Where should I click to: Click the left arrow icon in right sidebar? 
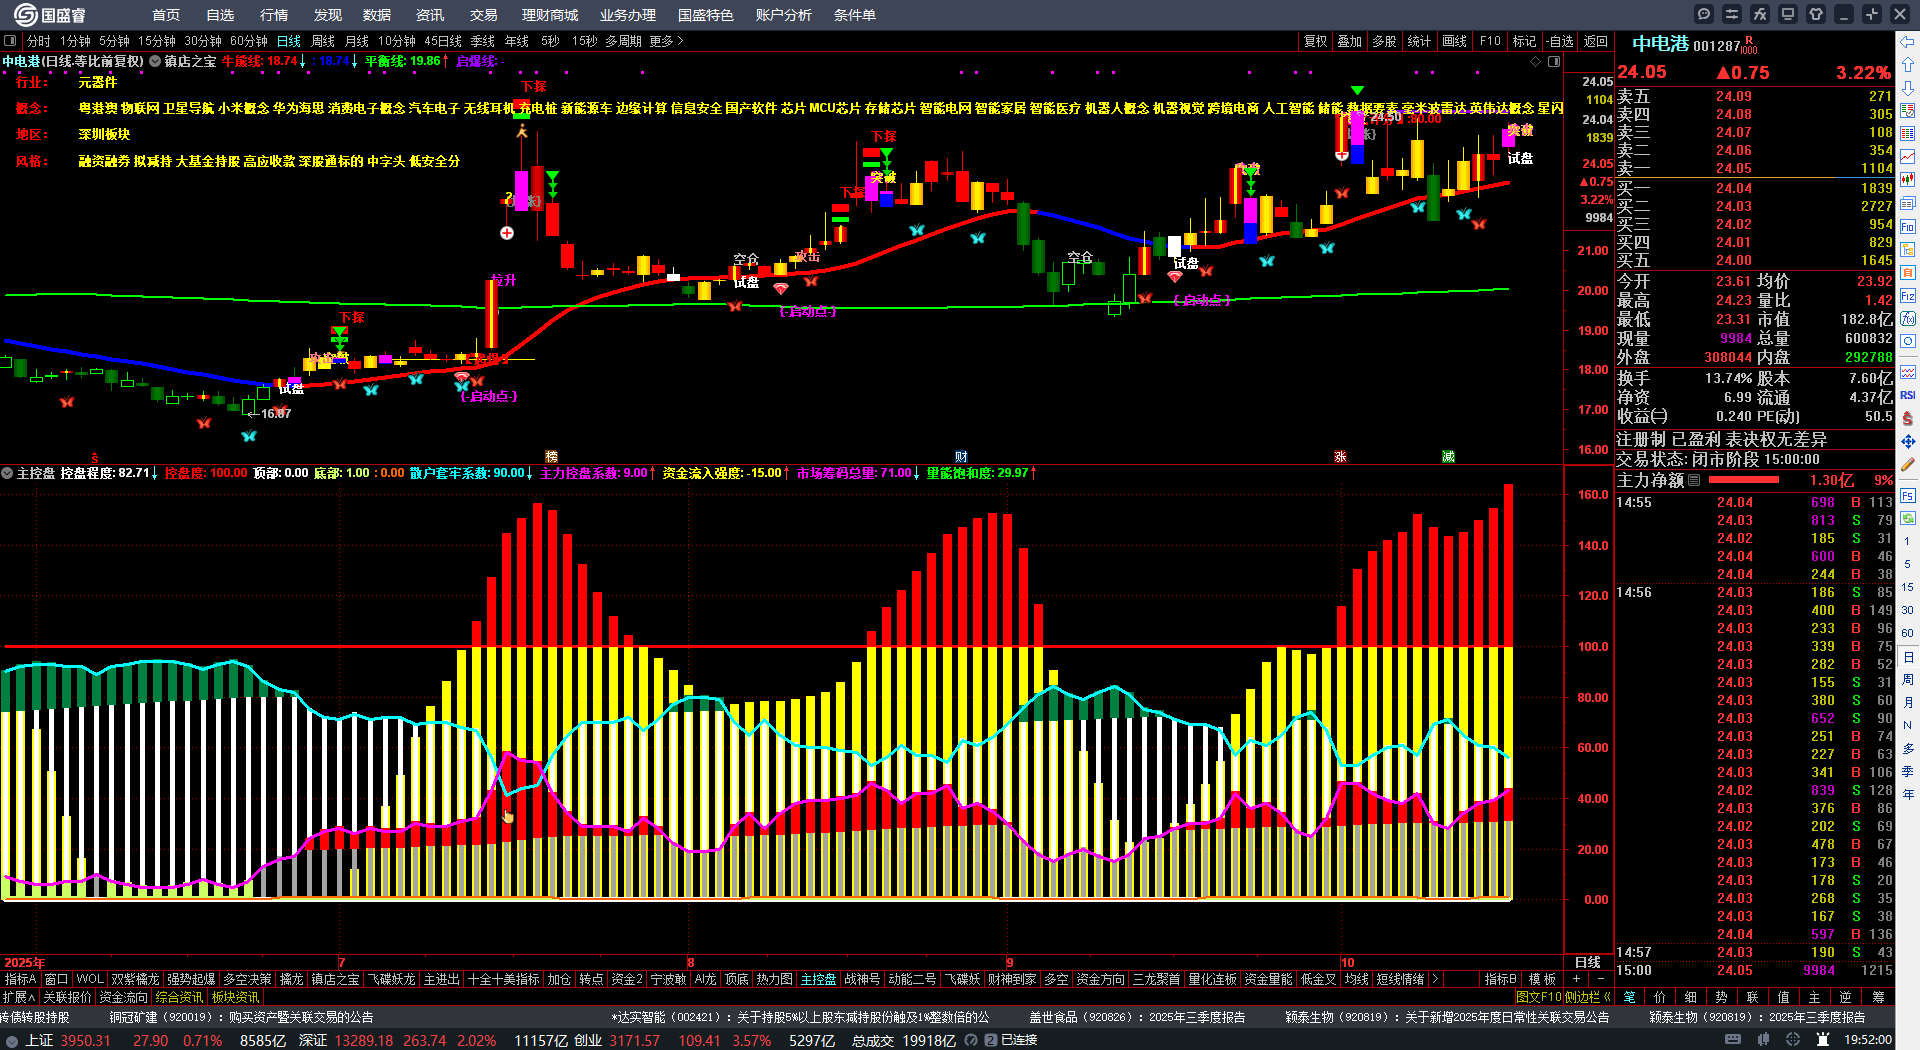coord(1908,41)
